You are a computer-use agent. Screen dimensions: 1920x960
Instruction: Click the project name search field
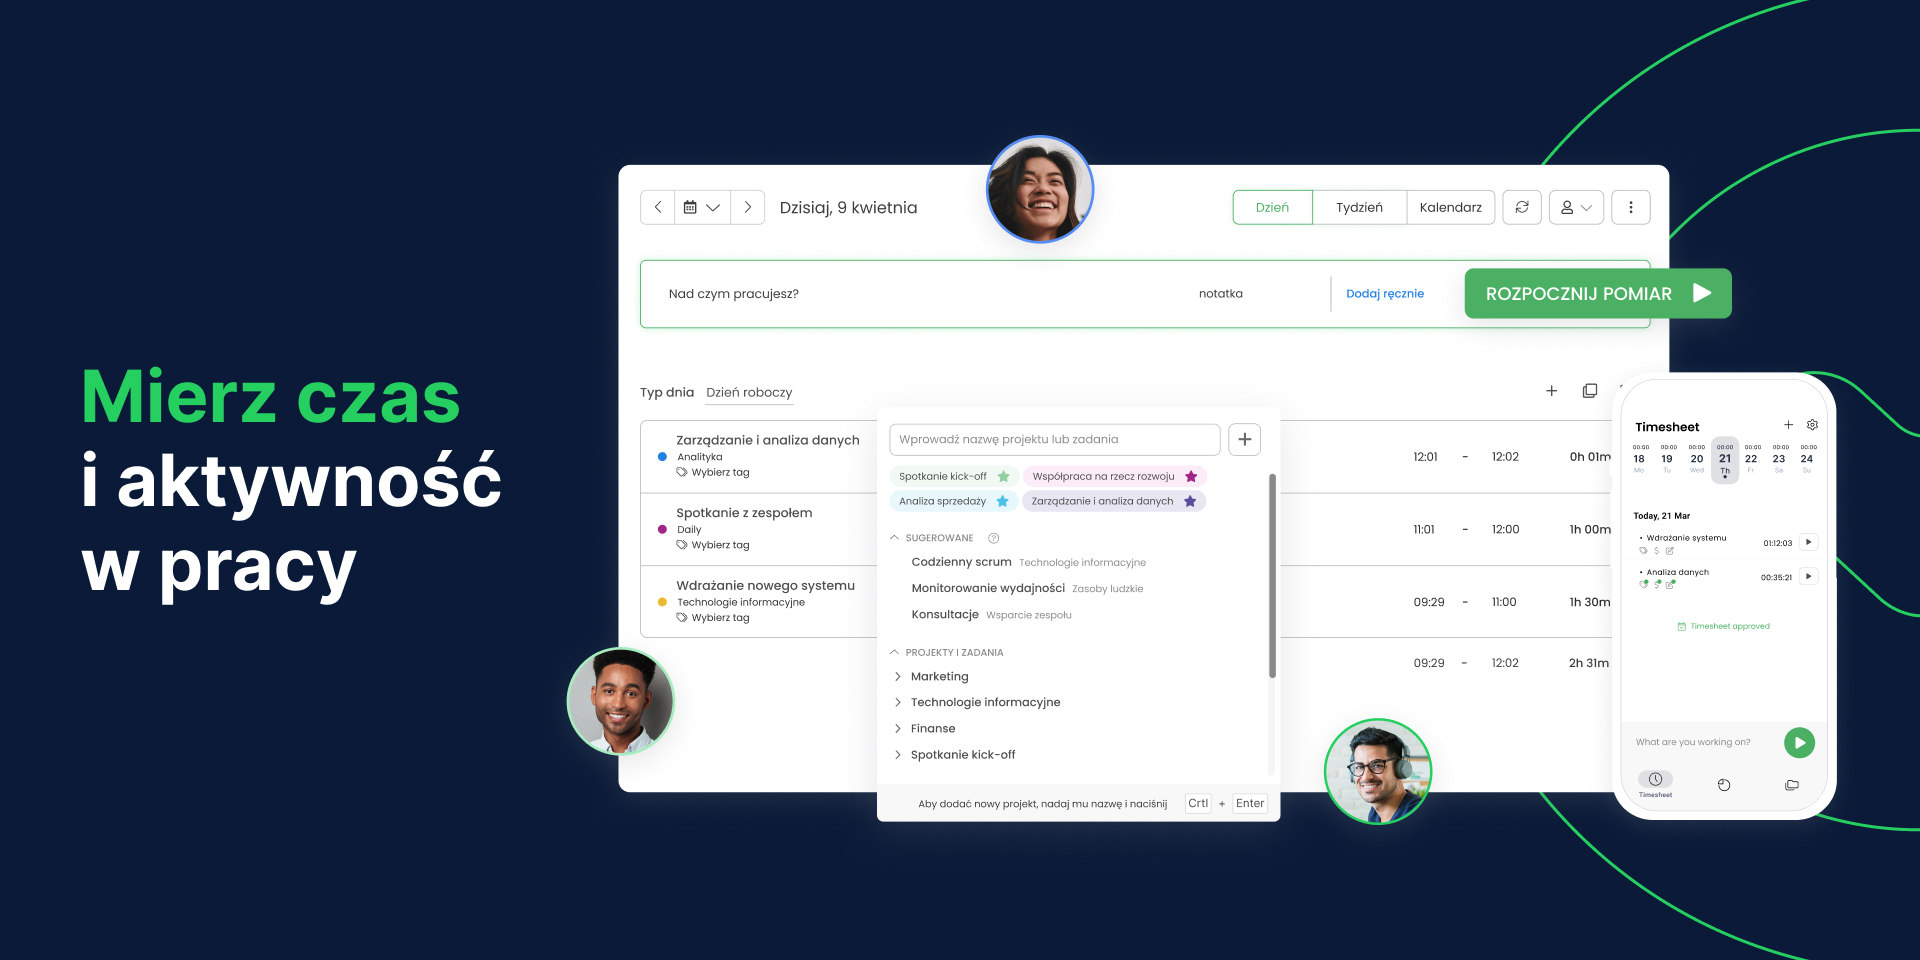(x=1054, y=439)
